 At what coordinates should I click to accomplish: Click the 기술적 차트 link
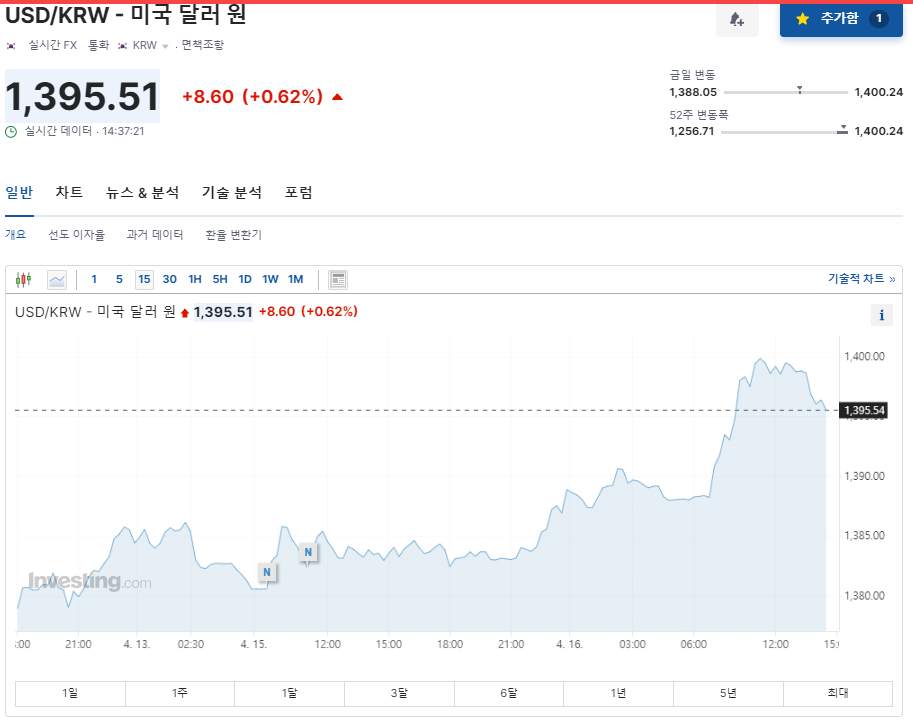tap(861, 278)
